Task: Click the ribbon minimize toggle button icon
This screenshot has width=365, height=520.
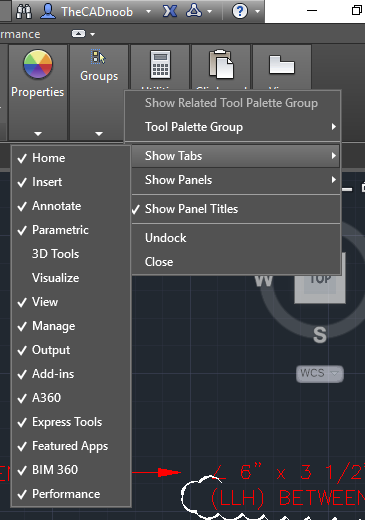Action: click(78, 34)
